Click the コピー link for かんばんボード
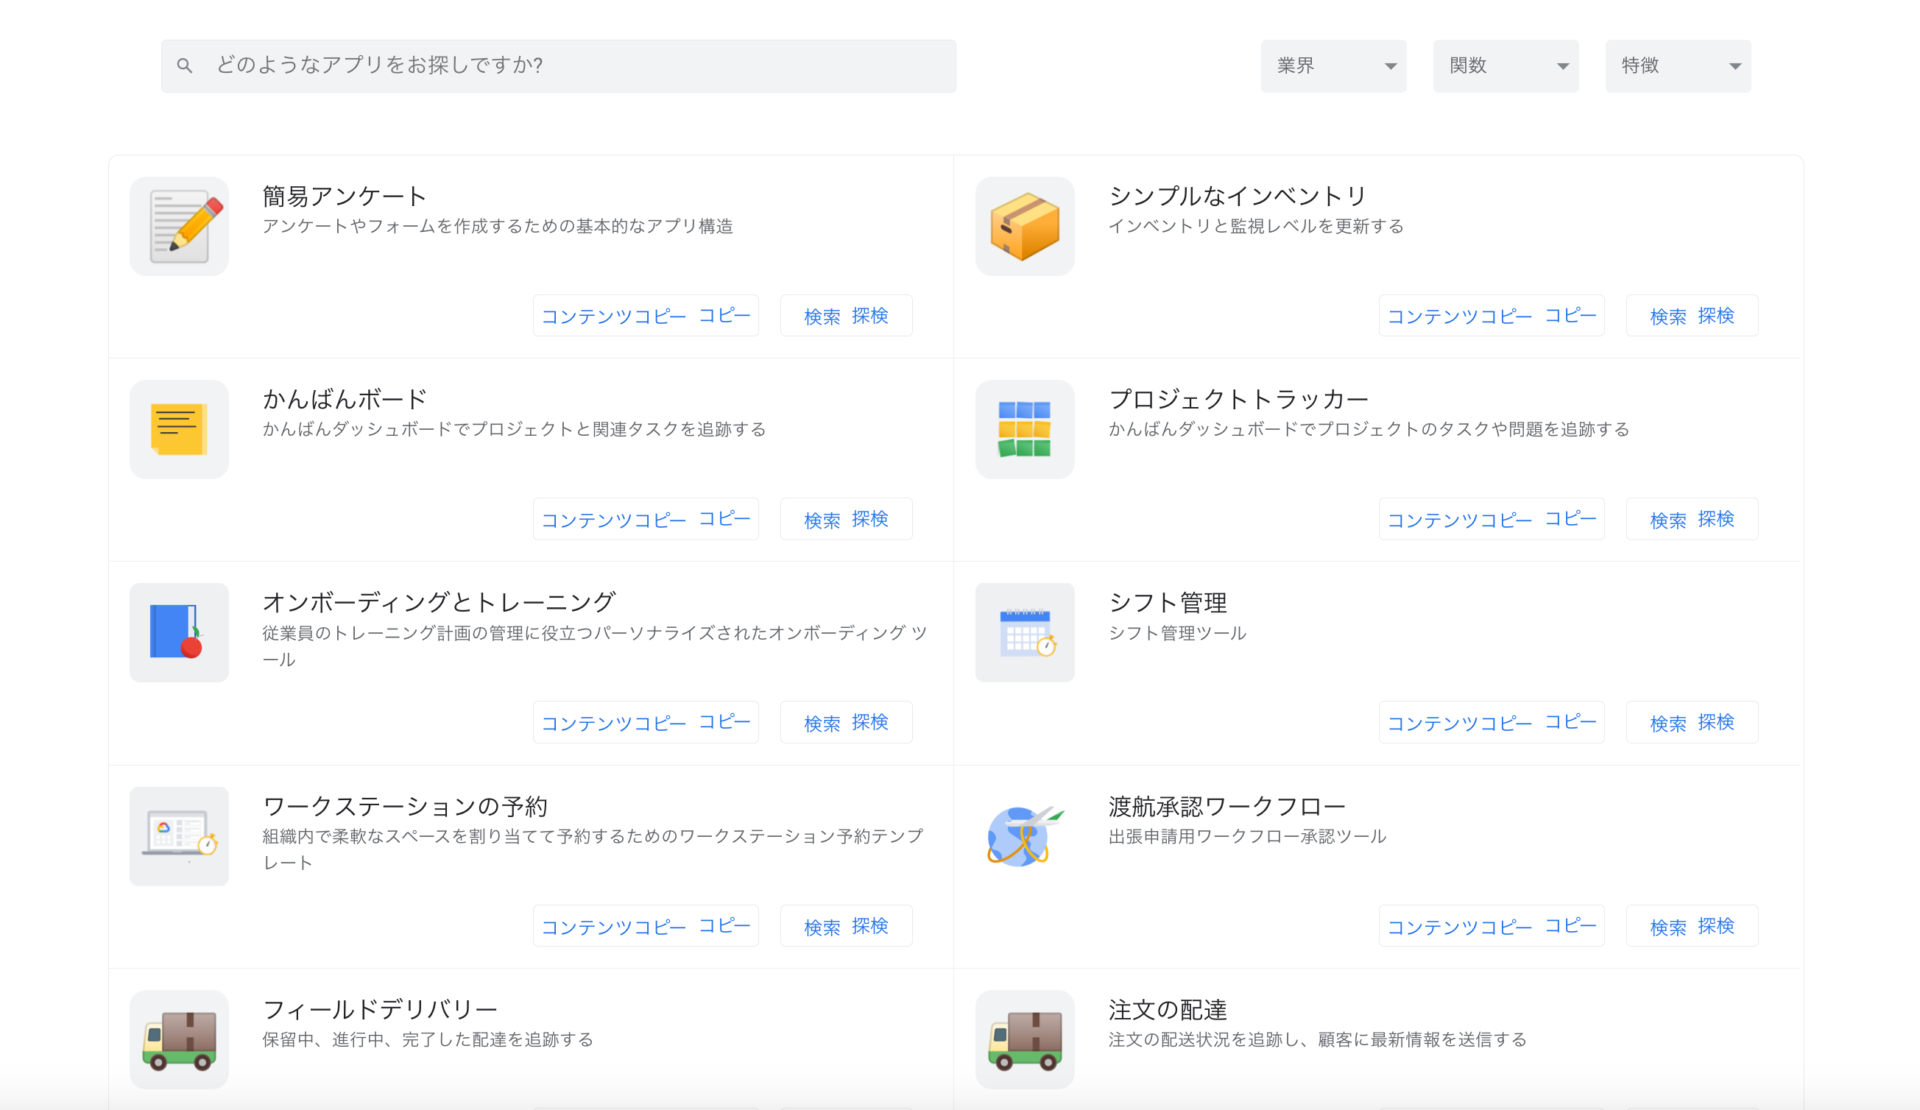The height and width of the screenshot is (1110, 1920). coord(645,518)
